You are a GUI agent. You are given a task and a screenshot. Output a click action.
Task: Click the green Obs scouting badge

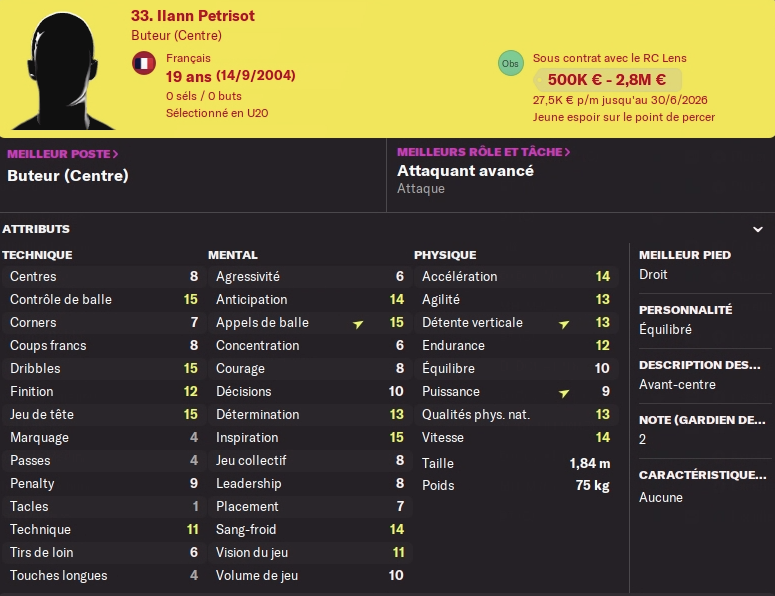(510, 63)
